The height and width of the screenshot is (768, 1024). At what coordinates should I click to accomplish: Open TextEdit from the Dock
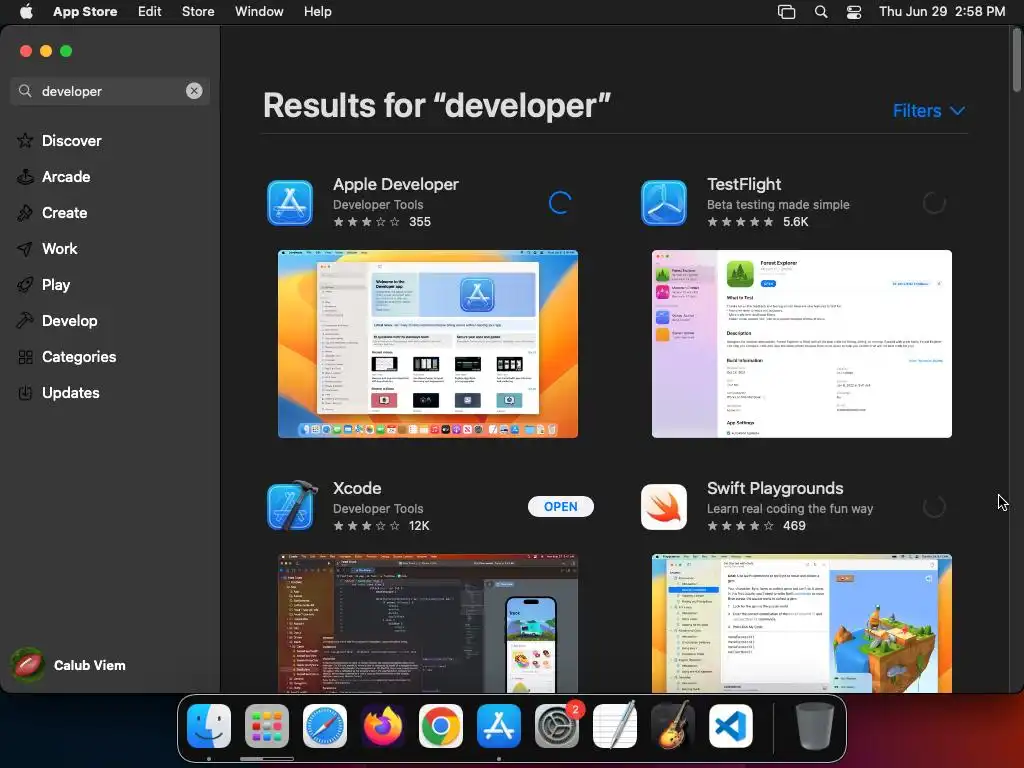coord(615,726)
